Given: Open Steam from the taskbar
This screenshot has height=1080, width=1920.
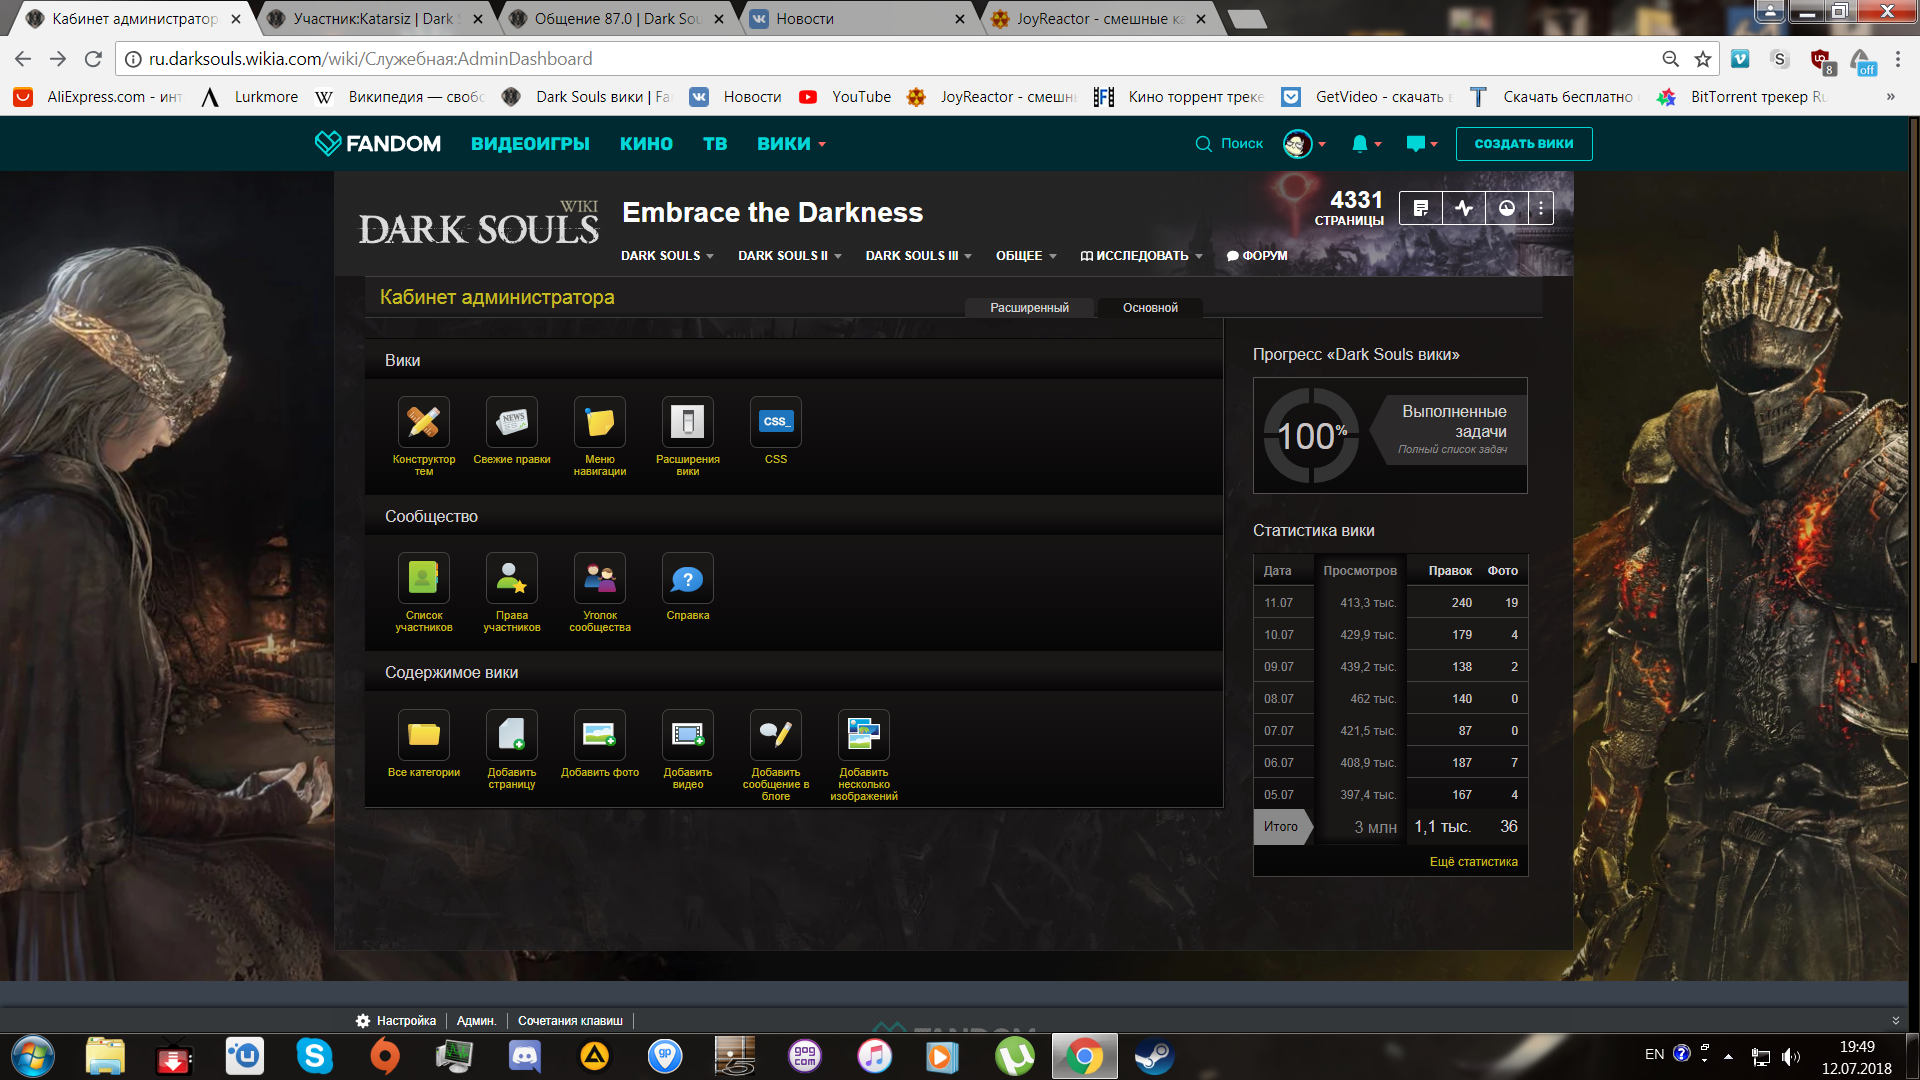Looking at the screenshot, I should tap(1153, 1056).
